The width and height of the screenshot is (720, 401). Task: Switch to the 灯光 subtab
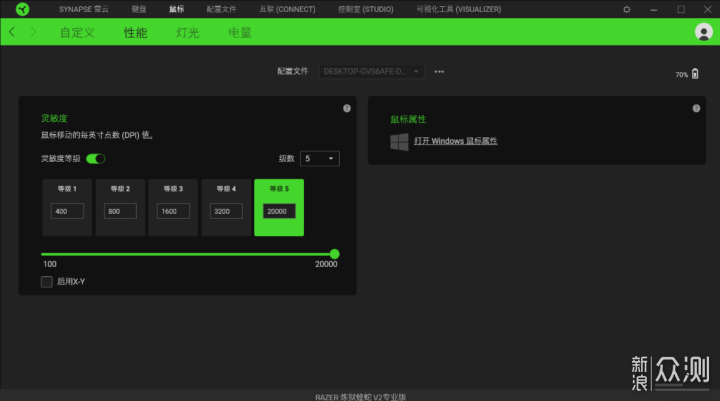point(187,33)
